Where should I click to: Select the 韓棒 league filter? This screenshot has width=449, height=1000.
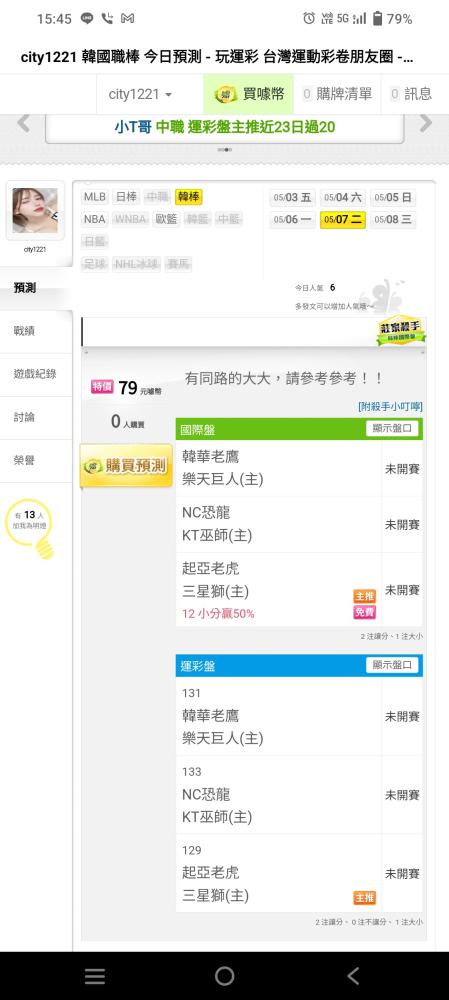tap(188, 197)
